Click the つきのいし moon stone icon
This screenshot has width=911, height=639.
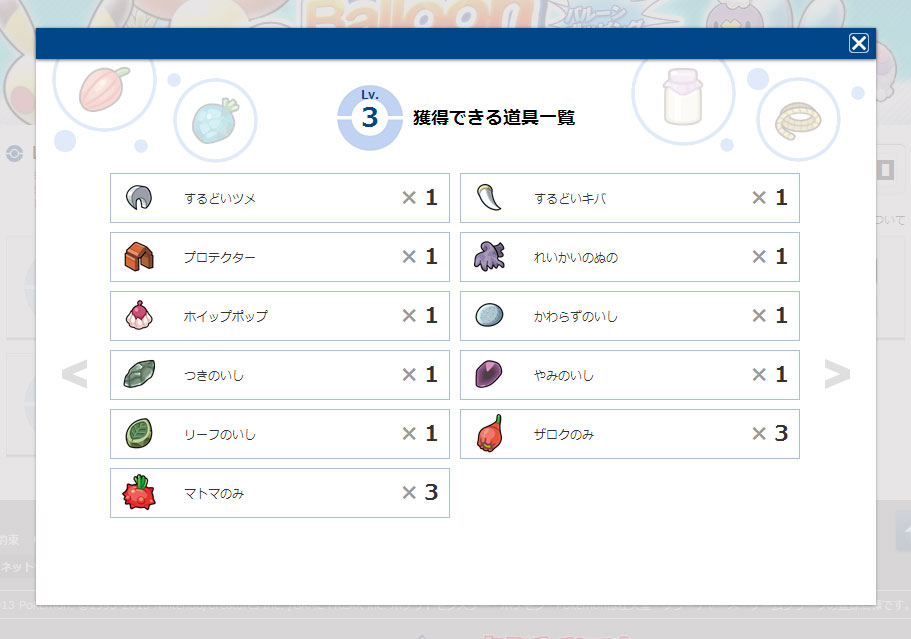pyautogui.click(x=139, y=374)
